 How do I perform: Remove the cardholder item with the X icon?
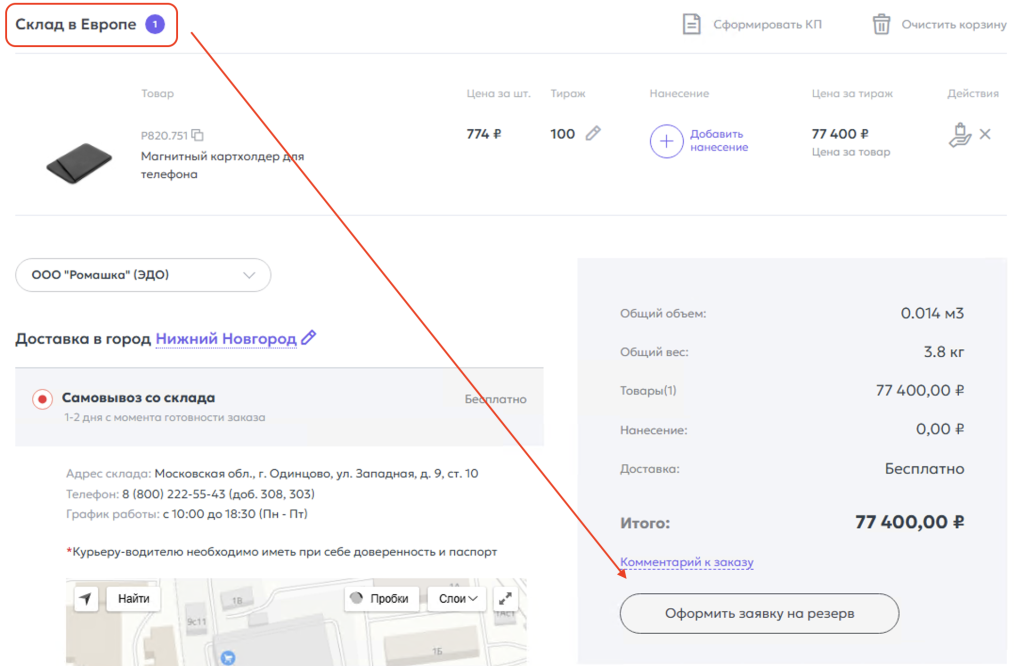coord(985,134)
